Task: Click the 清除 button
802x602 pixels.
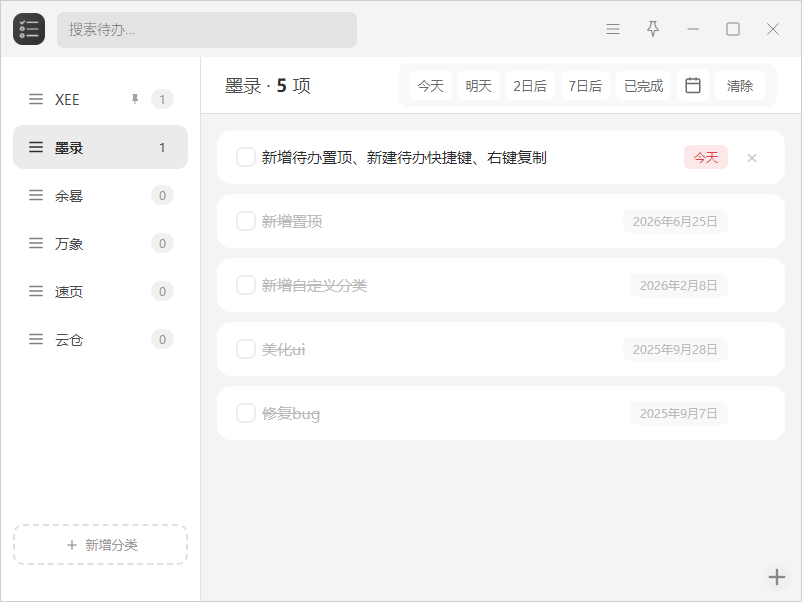Action: pyautogui.click(x=740, y=85)
